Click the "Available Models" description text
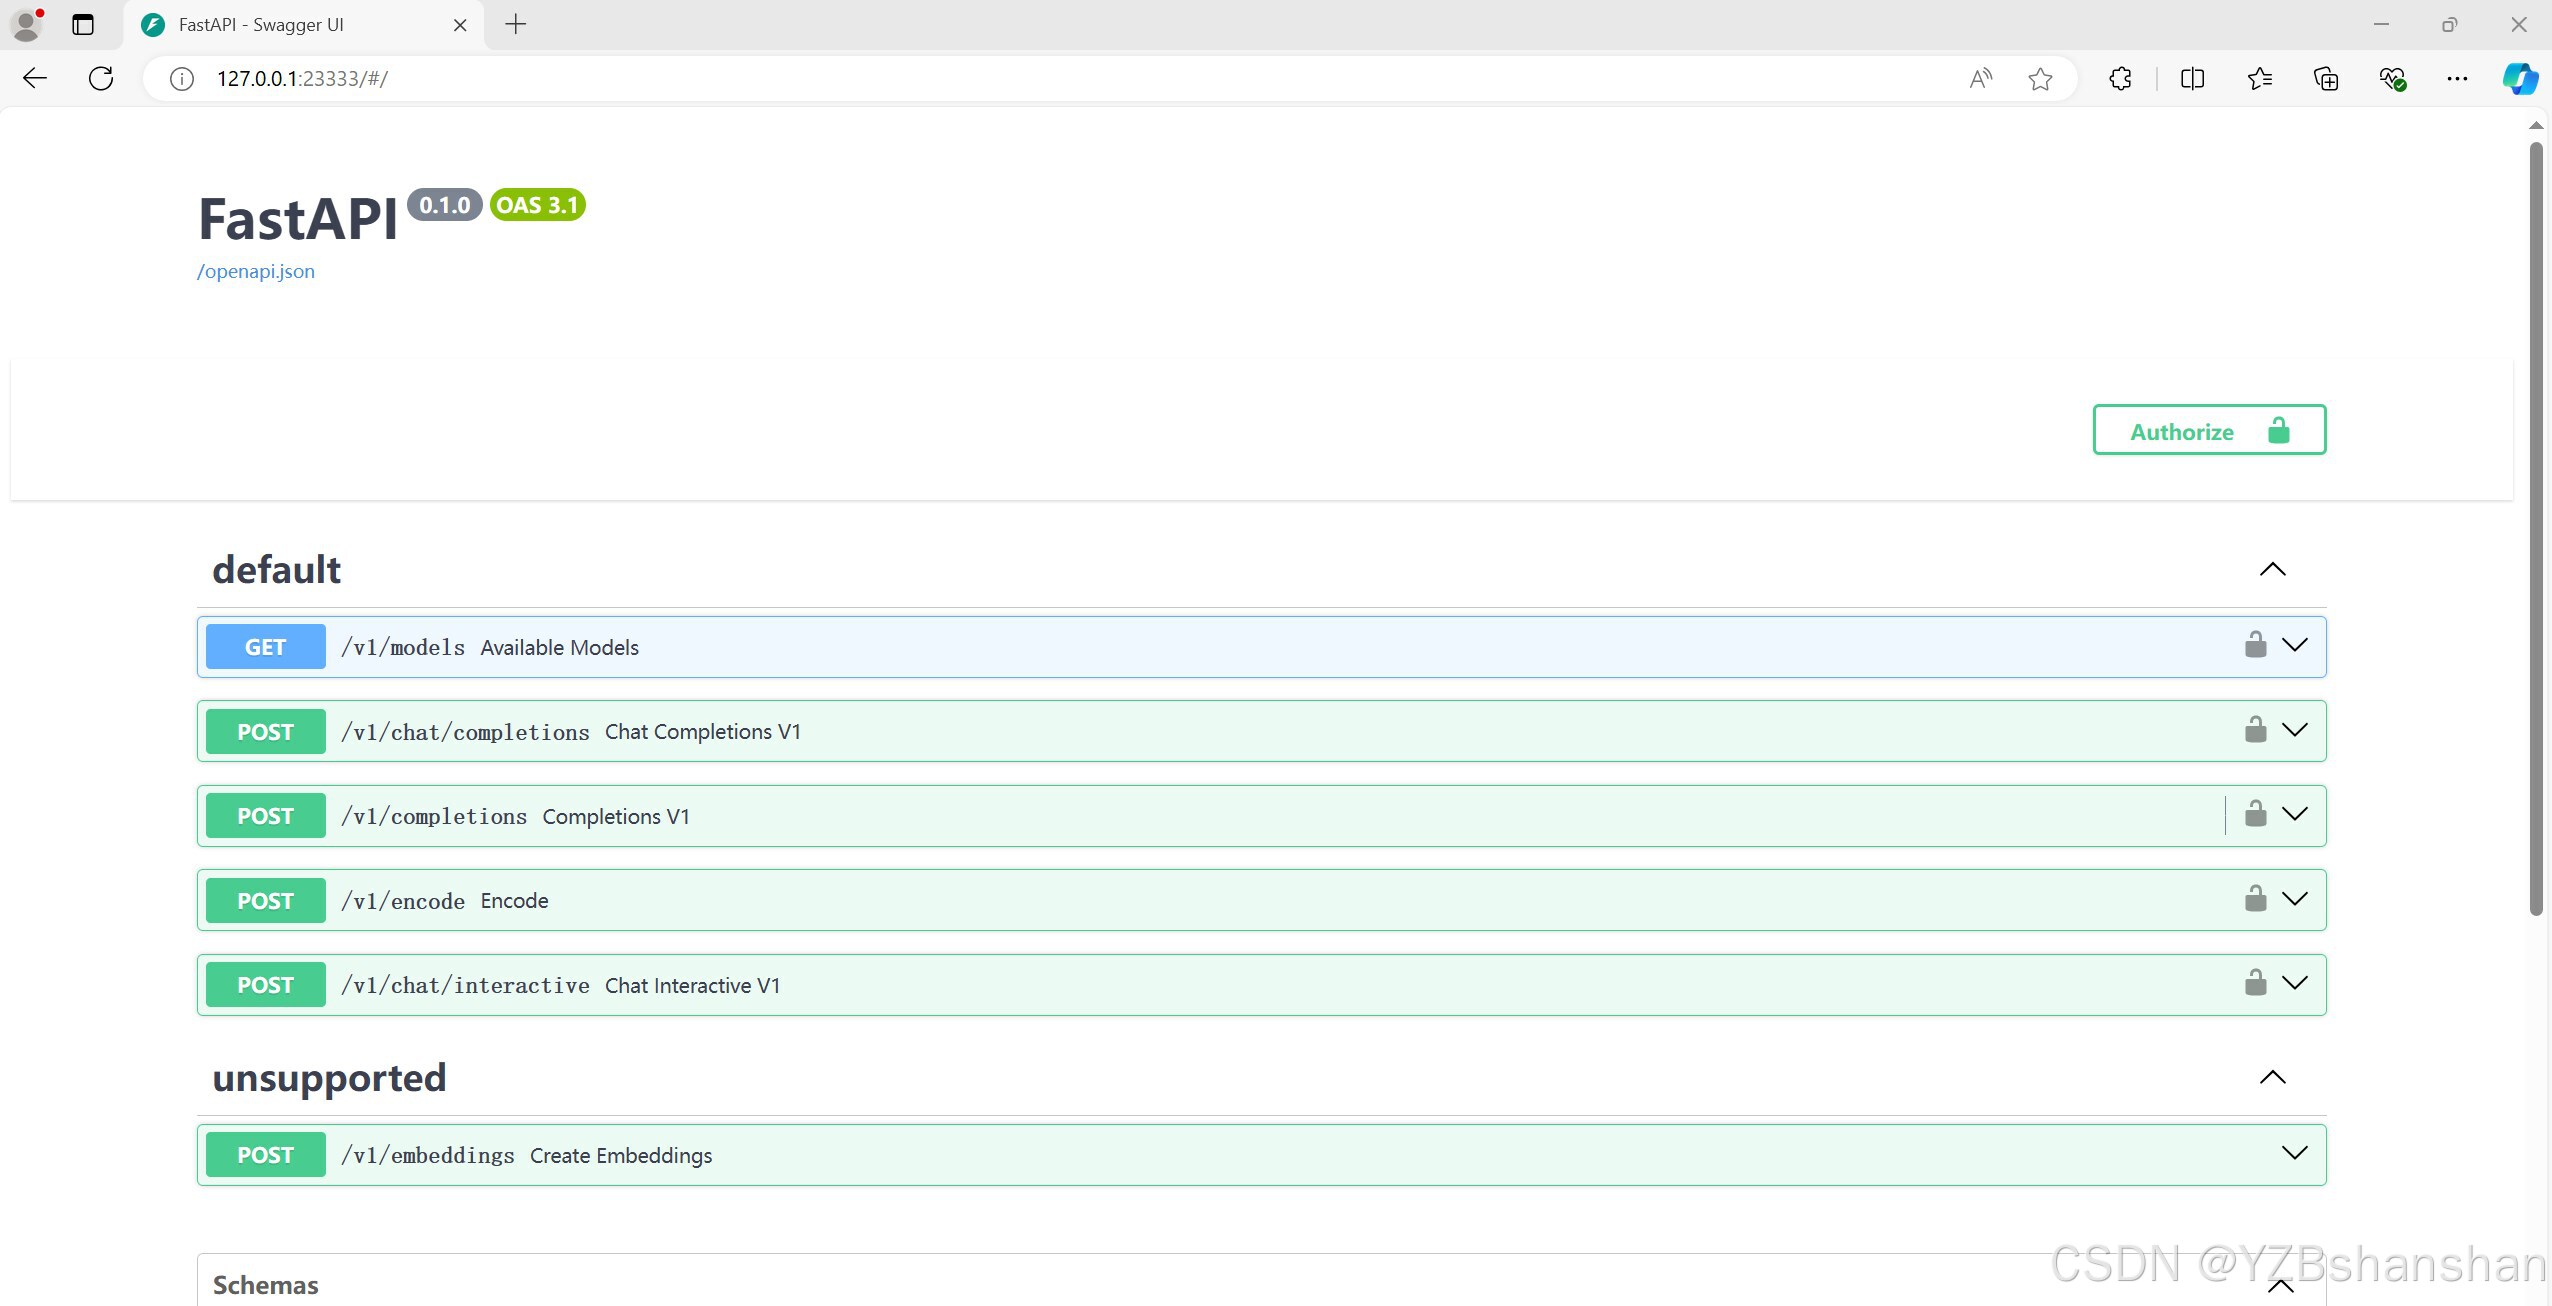2552x1306 pixels. [560, 648]
